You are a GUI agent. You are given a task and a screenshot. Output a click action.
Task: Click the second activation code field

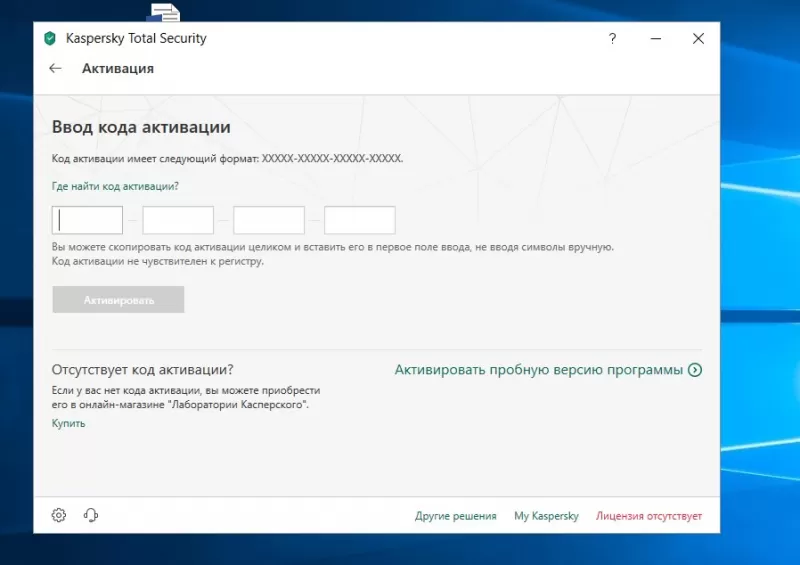tap(178, 220)
